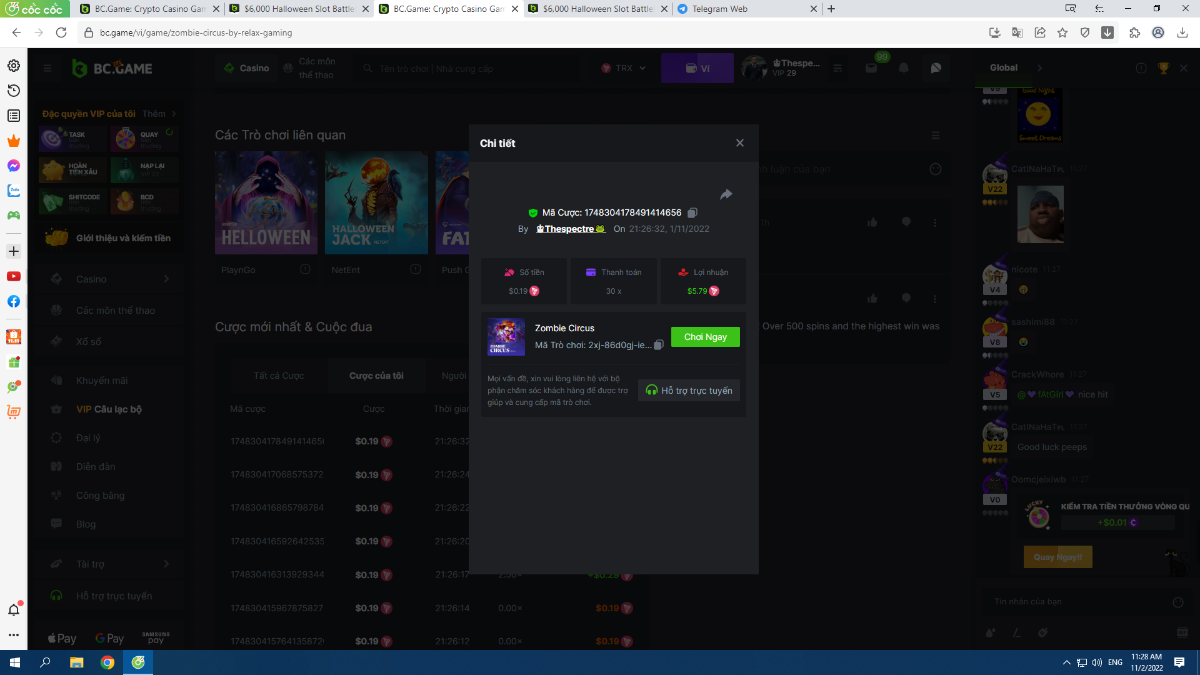
Task: Bookmark this page with the star icon
Action: (x=1062, y=32)
